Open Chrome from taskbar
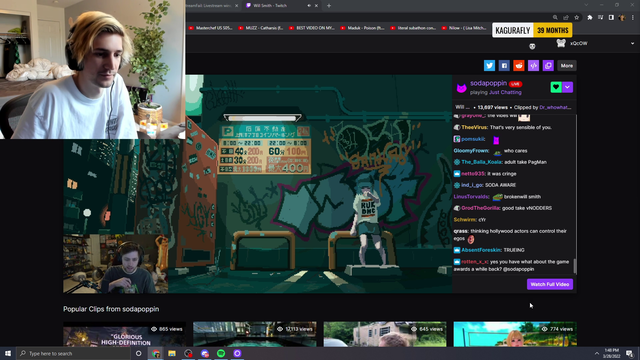640x360 pixels. [156, 353]
